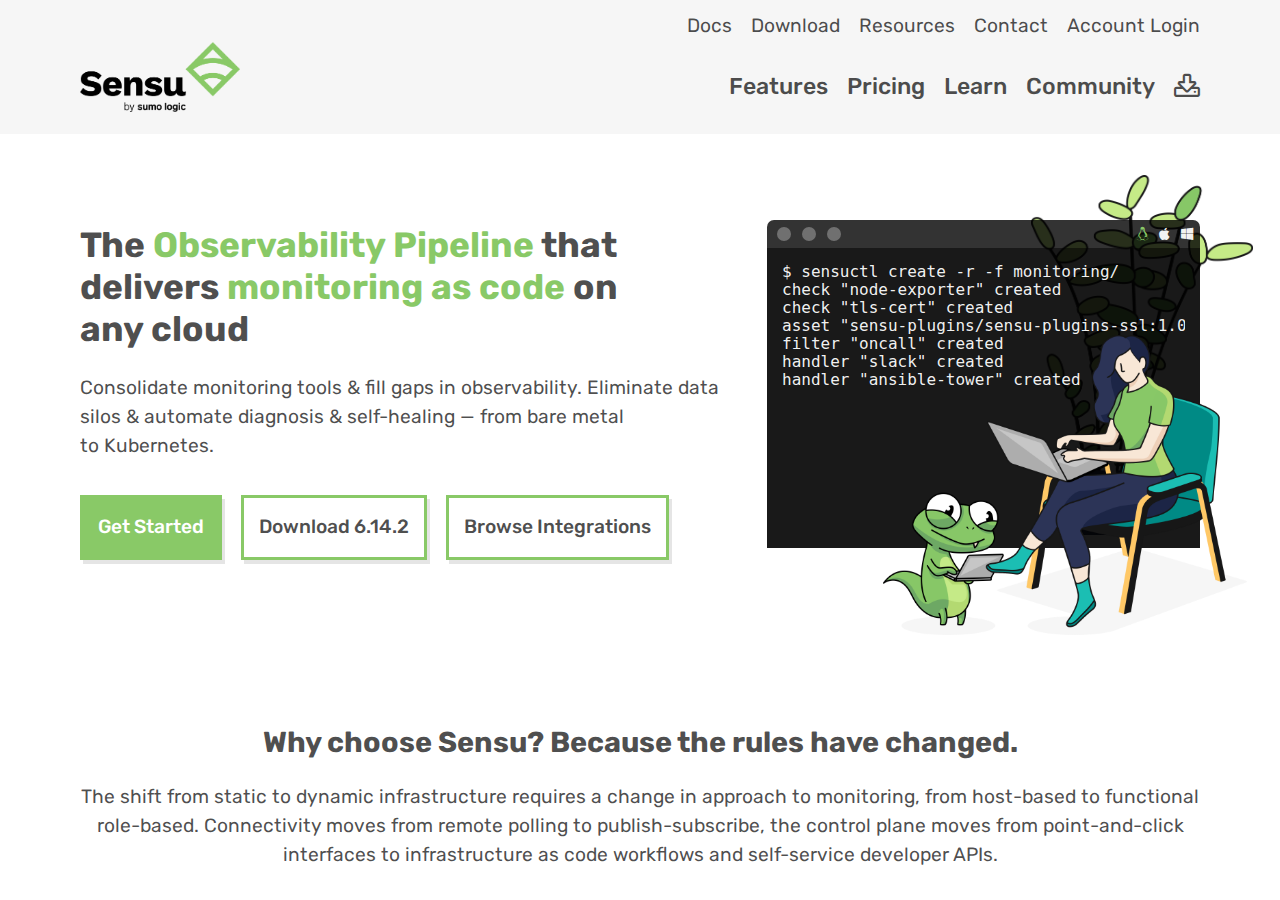Viewport: 1280px width, 900px height.
Task: Open the Contact page link
Action: click(1011, 26)
